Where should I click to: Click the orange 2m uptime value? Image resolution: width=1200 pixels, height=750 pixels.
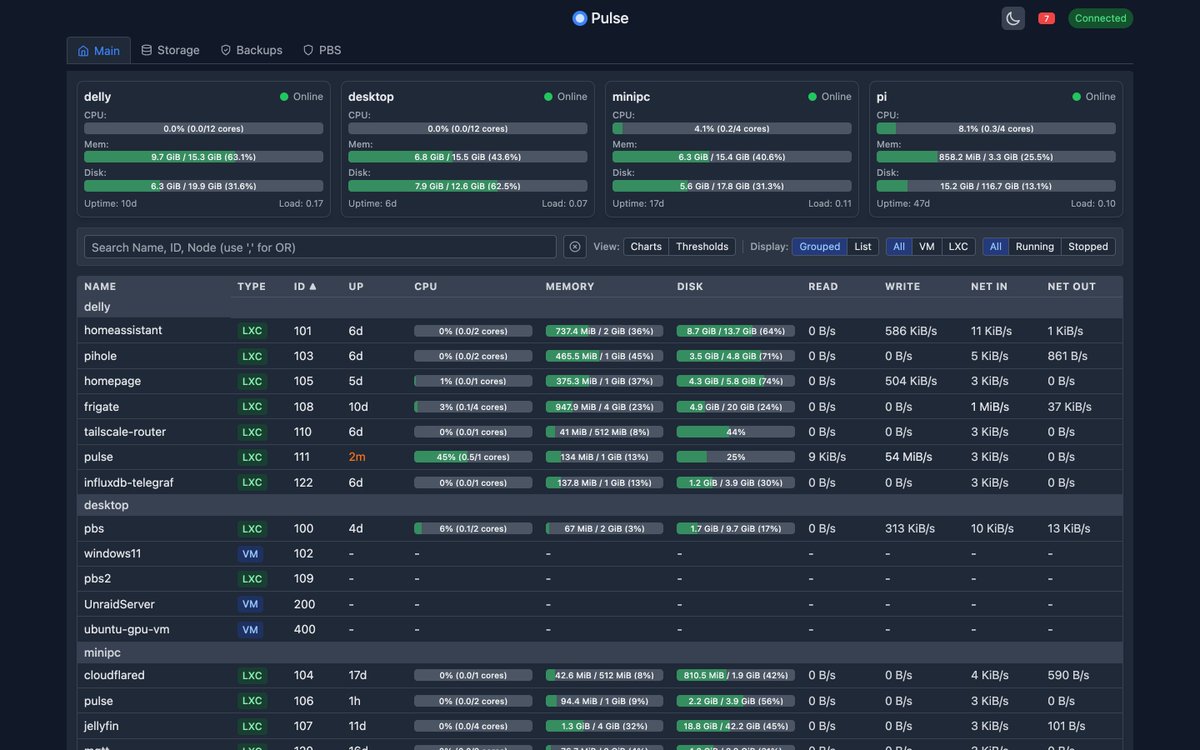[357, 457]
